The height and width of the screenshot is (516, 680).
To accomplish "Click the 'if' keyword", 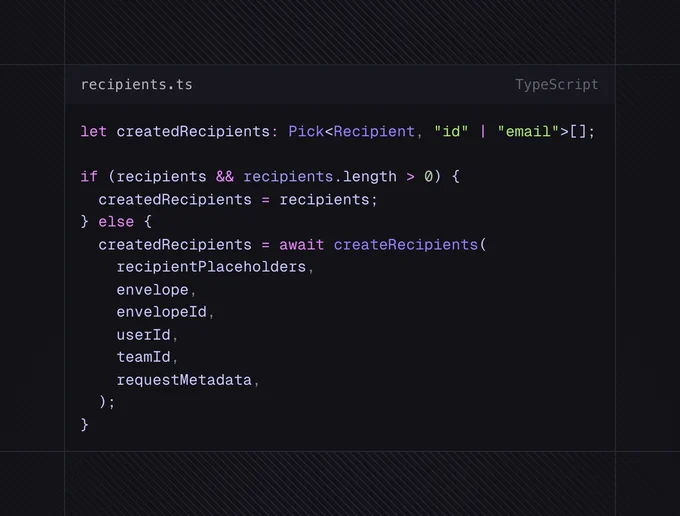I will click(x=89, y=177).
